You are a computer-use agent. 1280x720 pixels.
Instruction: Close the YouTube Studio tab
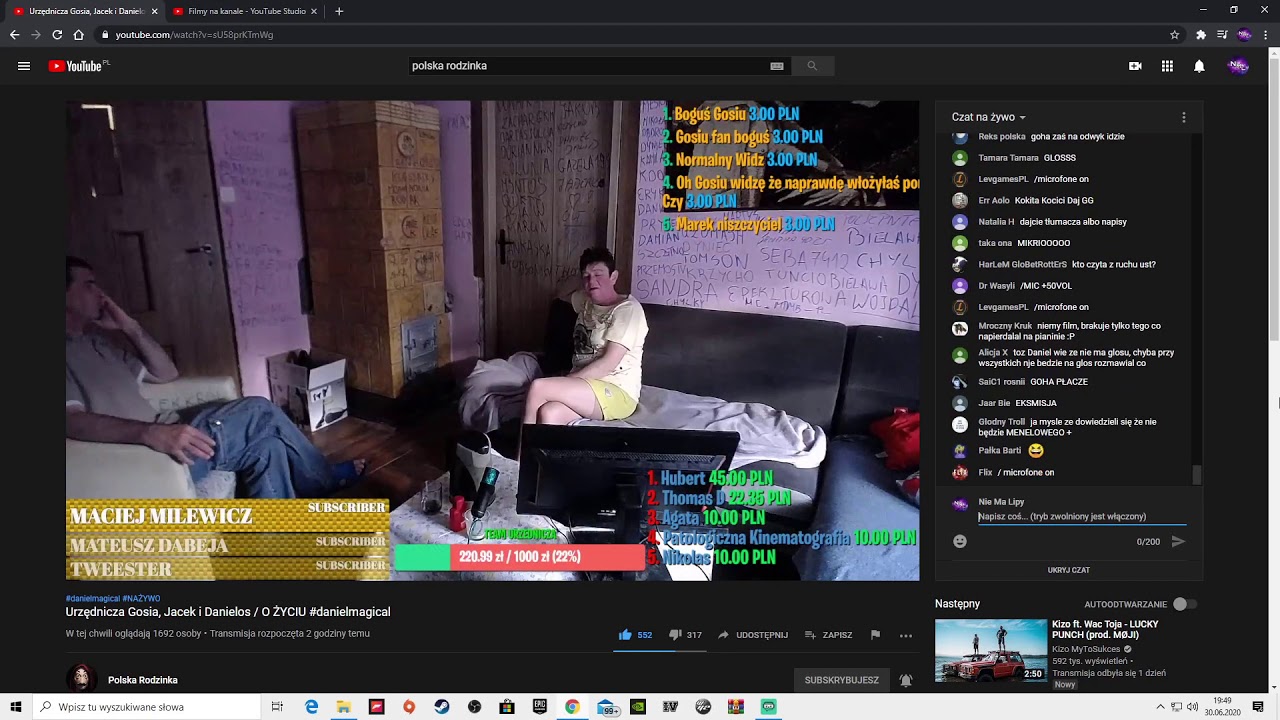pyautogui.click(x=314, y=11)
